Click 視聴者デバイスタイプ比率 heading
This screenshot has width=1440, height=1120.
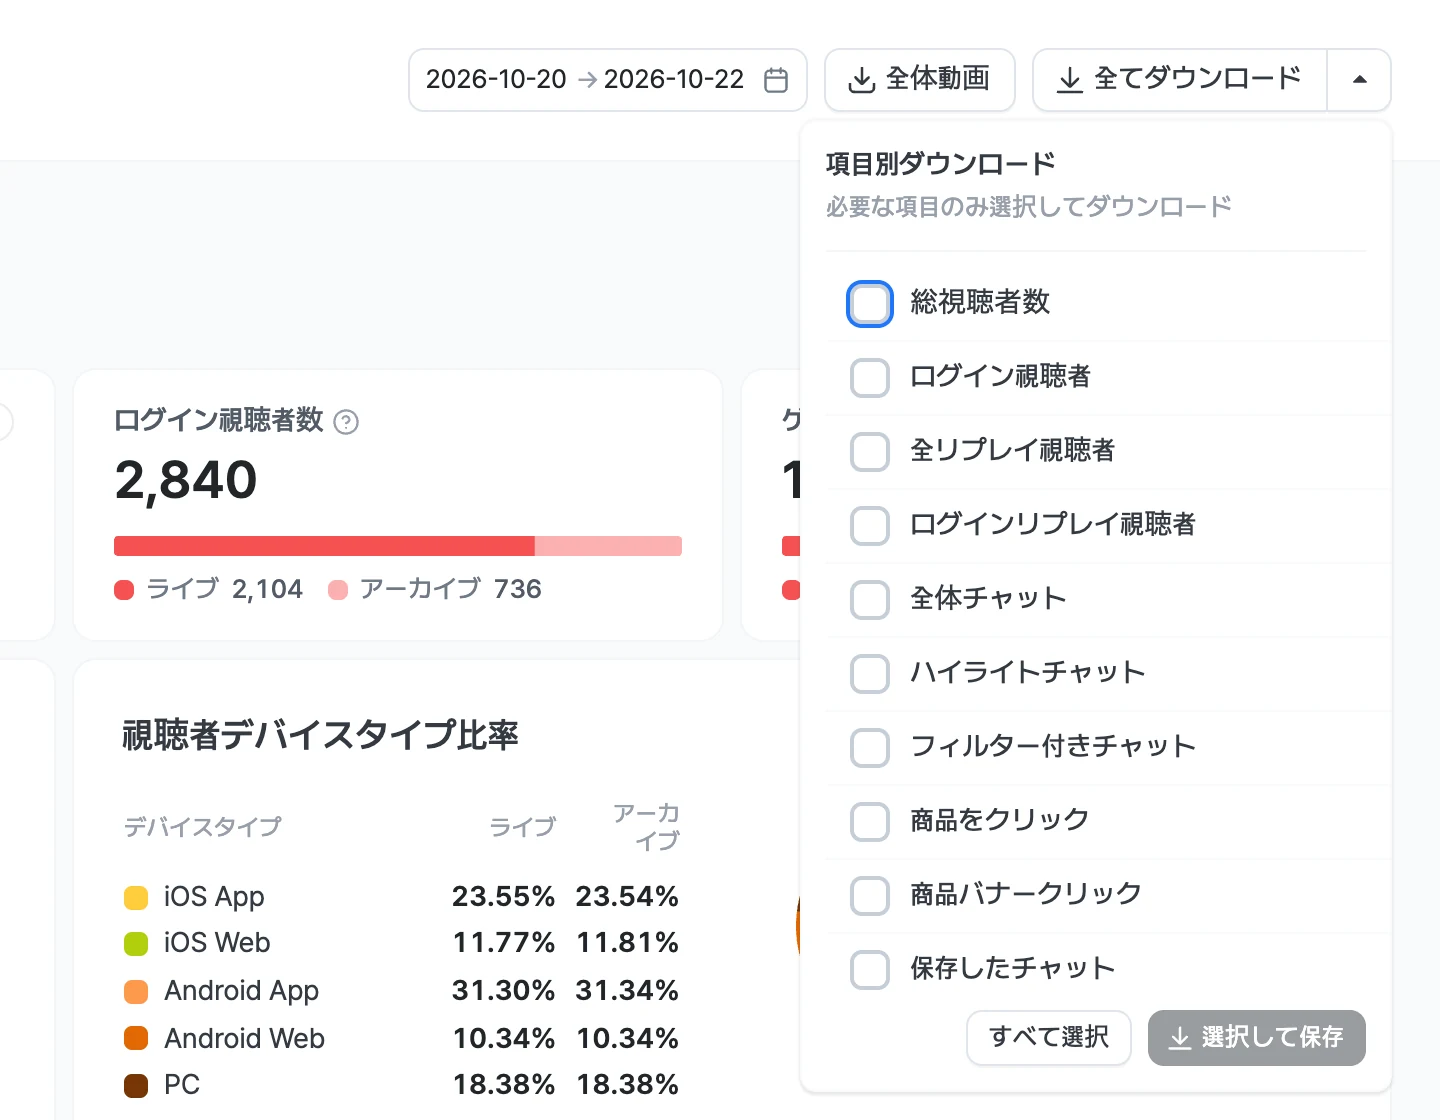pyautogui.click(x=320, y=735)
